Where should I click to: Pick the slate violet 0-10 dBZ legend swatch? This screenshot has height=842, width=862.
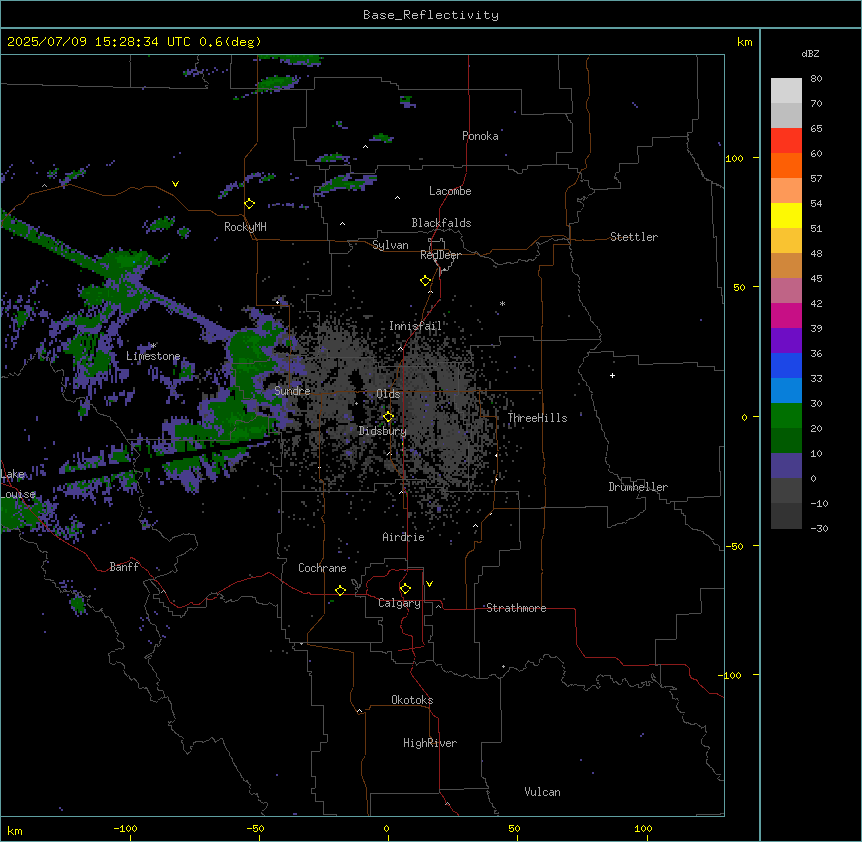(x=786, y=466)
